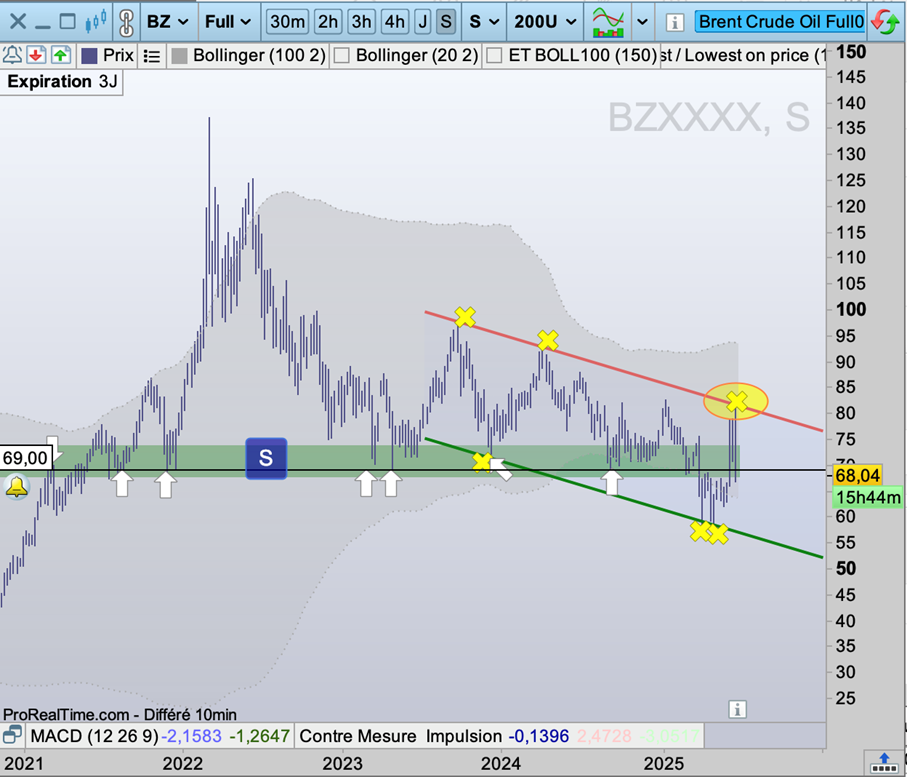This screenshot has width=907, height=777.
Task: Select the yellow cross near 100 level
Action: (465, 317)
